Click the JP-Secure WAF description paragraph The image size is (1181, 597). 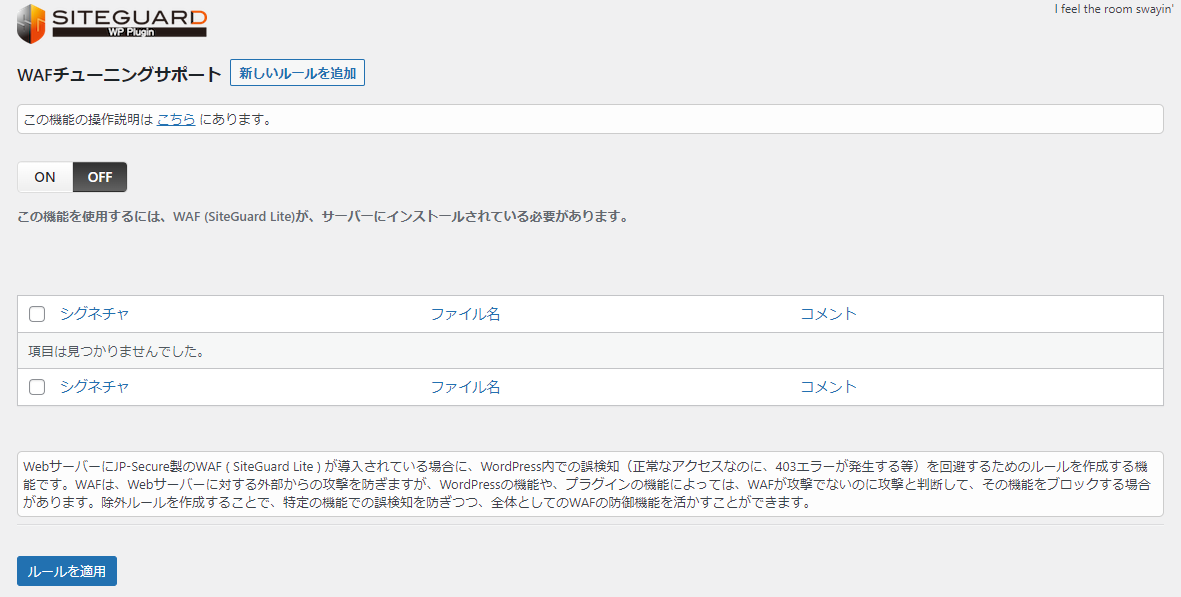(x=590, y=484)
